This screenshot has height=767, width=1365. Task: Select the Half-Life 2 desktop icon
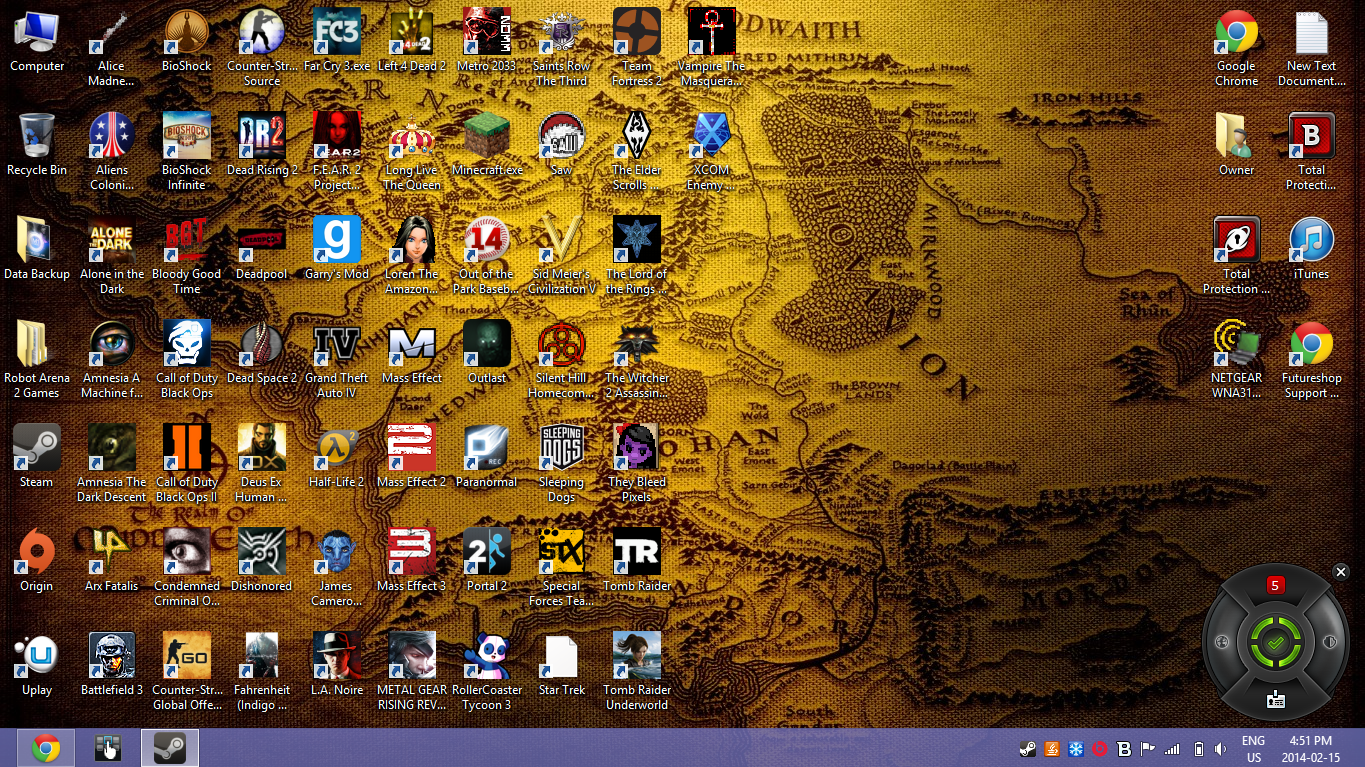pos(337,456)
